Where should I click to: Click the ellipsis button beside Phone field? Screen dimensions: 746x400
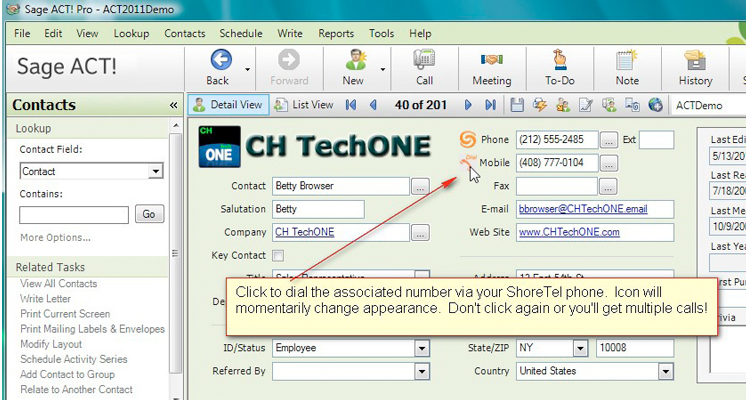[609, 140]
